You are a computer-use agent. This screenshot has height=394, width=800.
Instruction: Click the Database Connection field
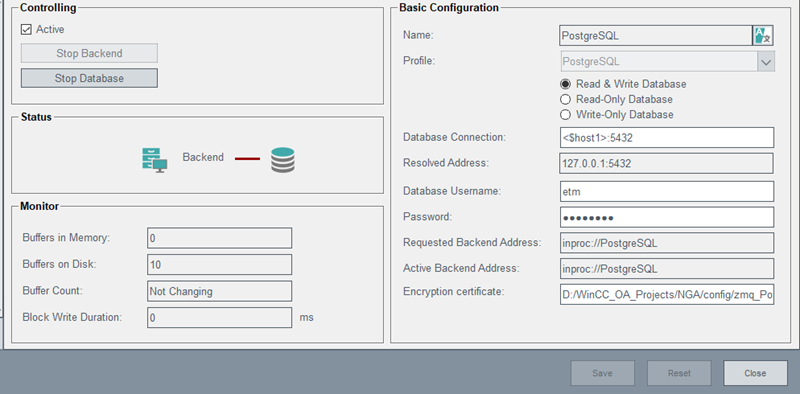point(667,137)
